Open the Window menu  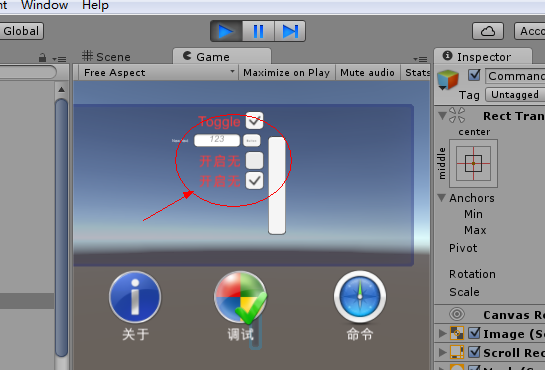click(x=44, y=5)
